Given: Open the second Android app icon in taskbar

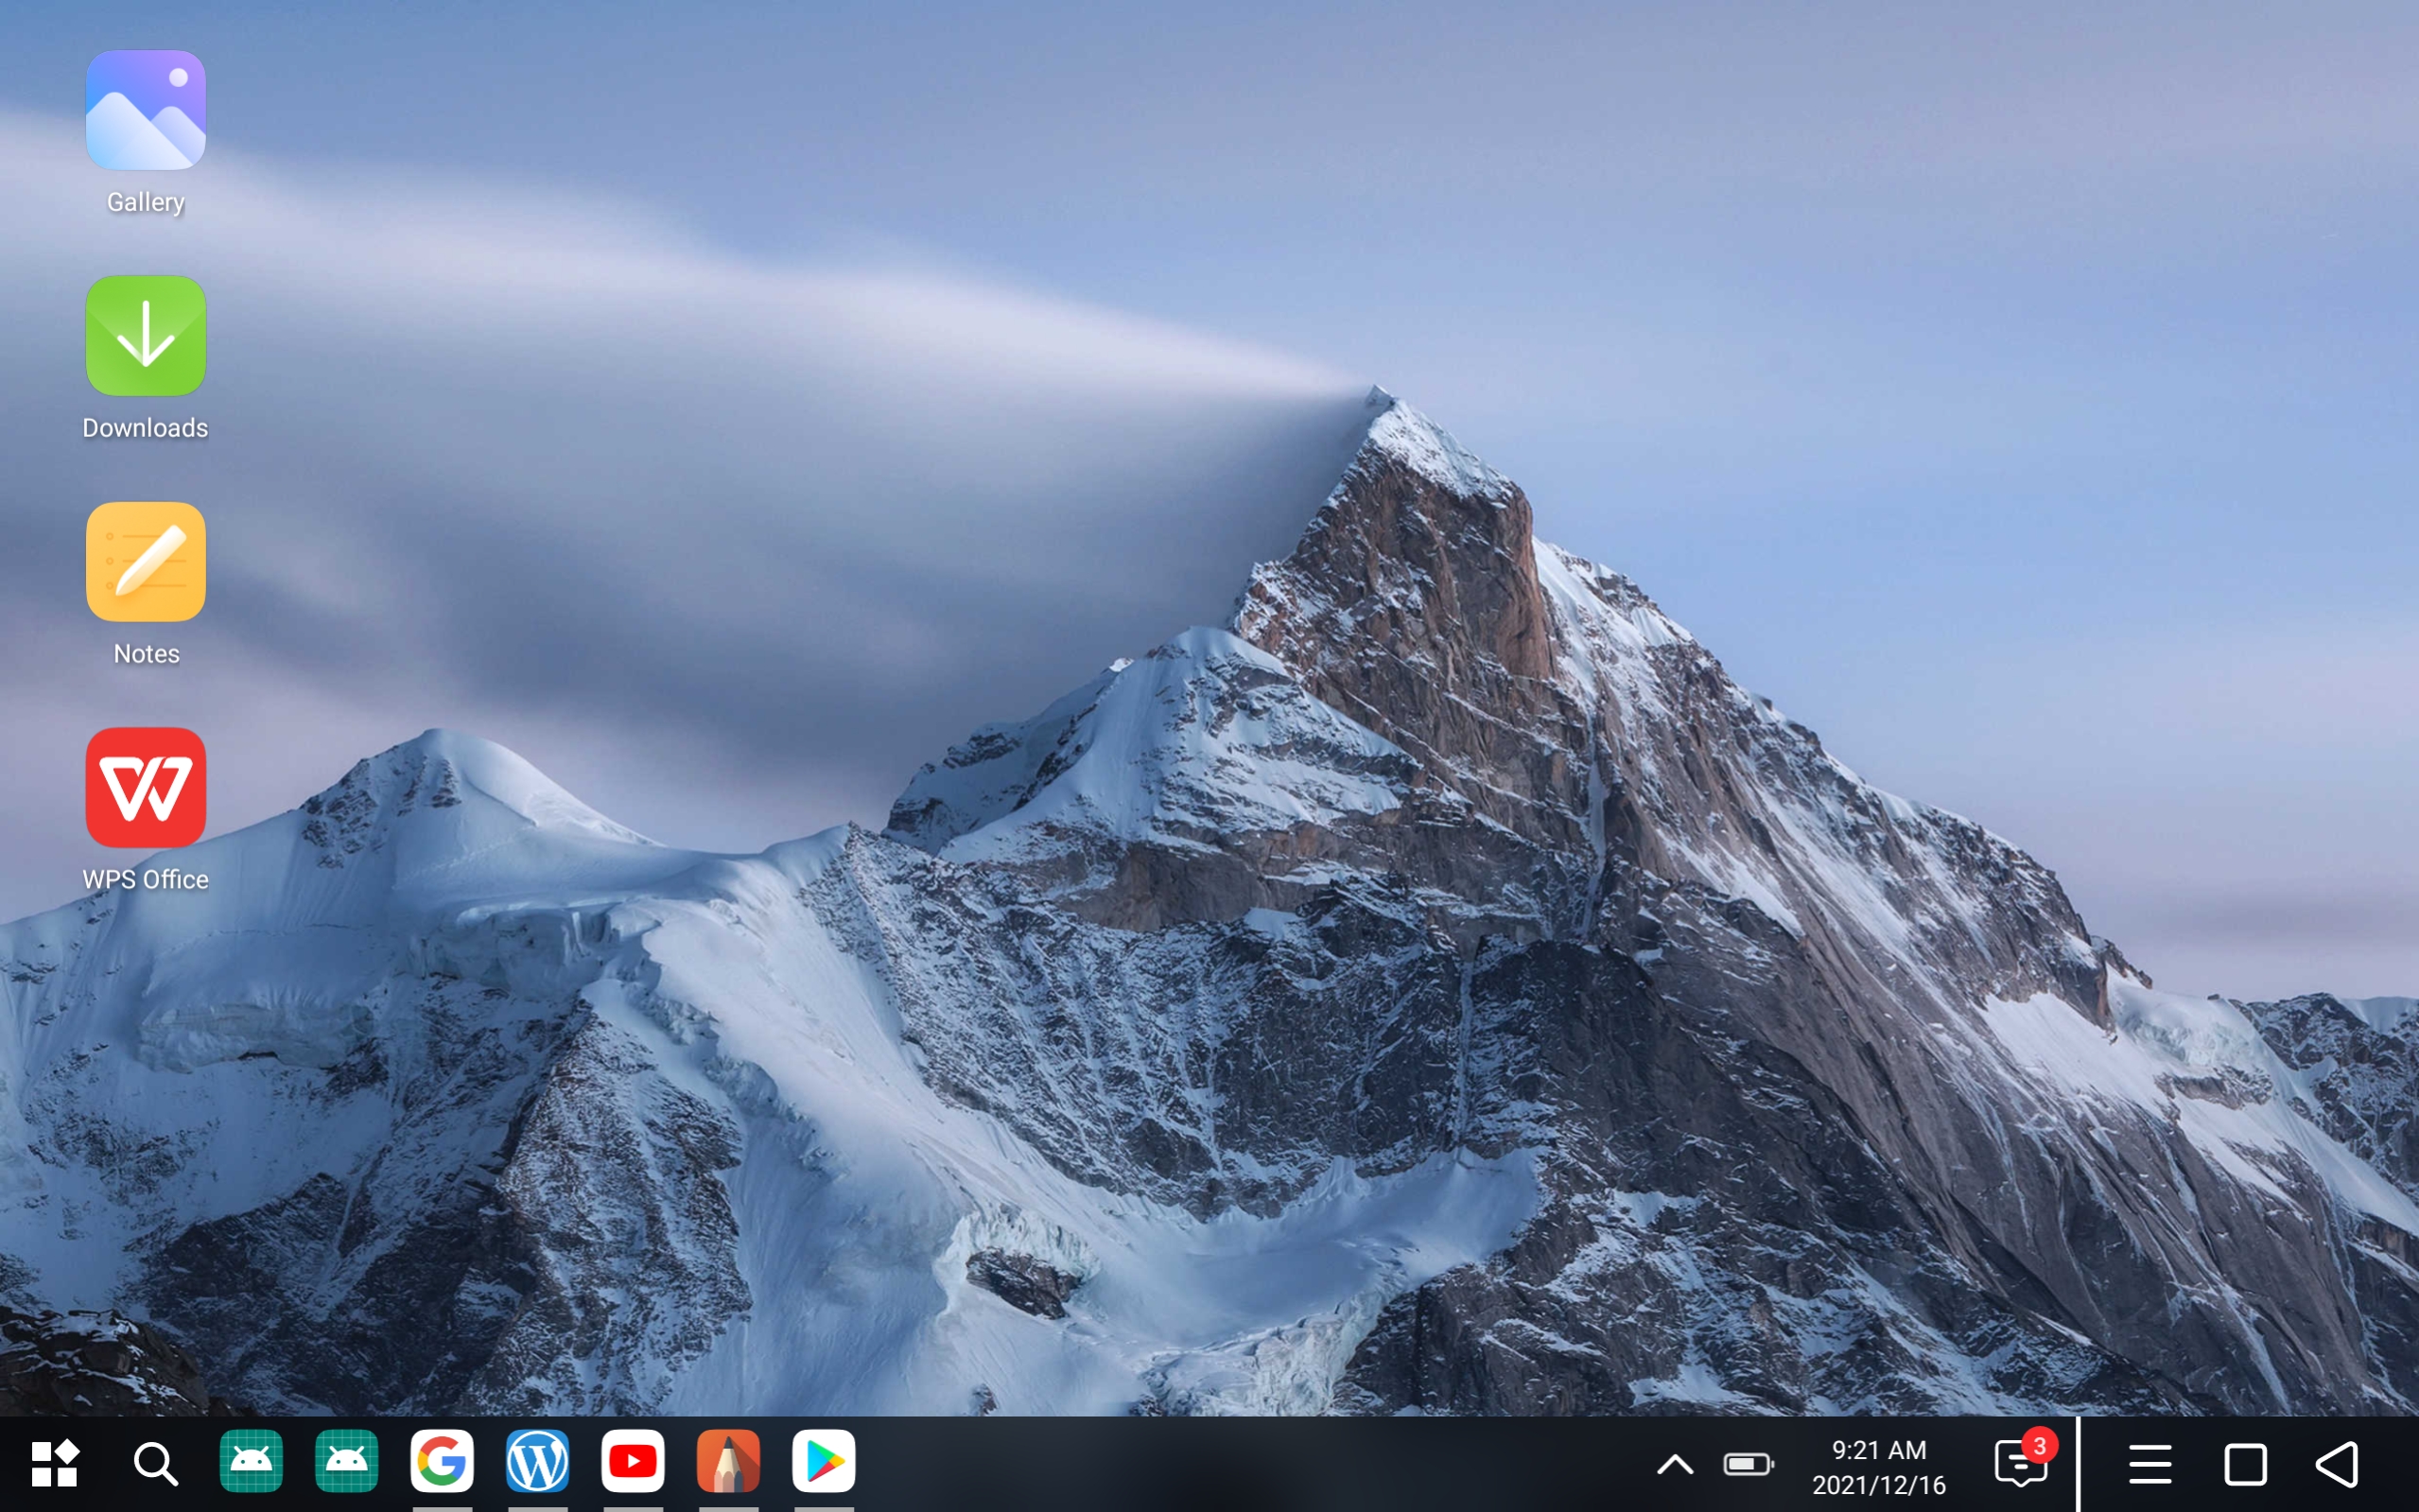Looking at the screenshot, I should [346, 1461].
